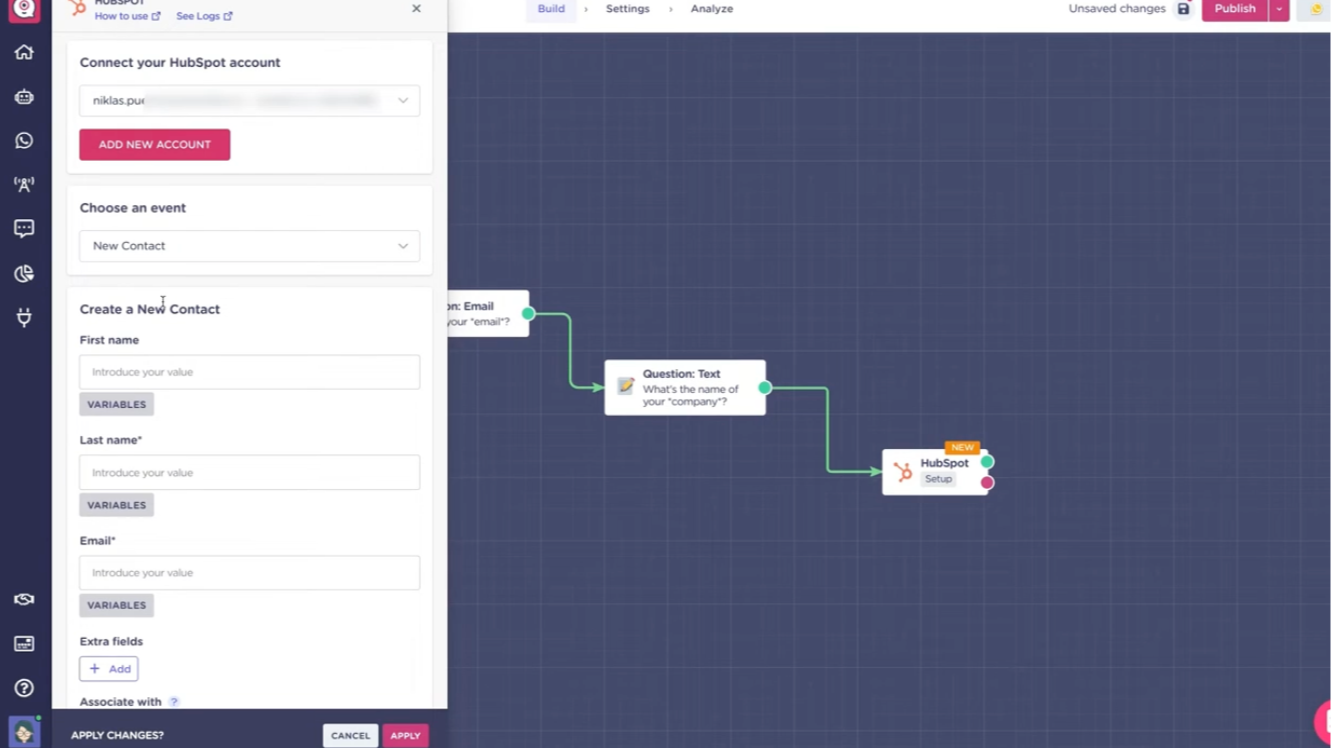Image resolution: width=1331 pixels, height=748 pixels.
Task: Add an extra field with Add button
Action: tap(109, 669)
